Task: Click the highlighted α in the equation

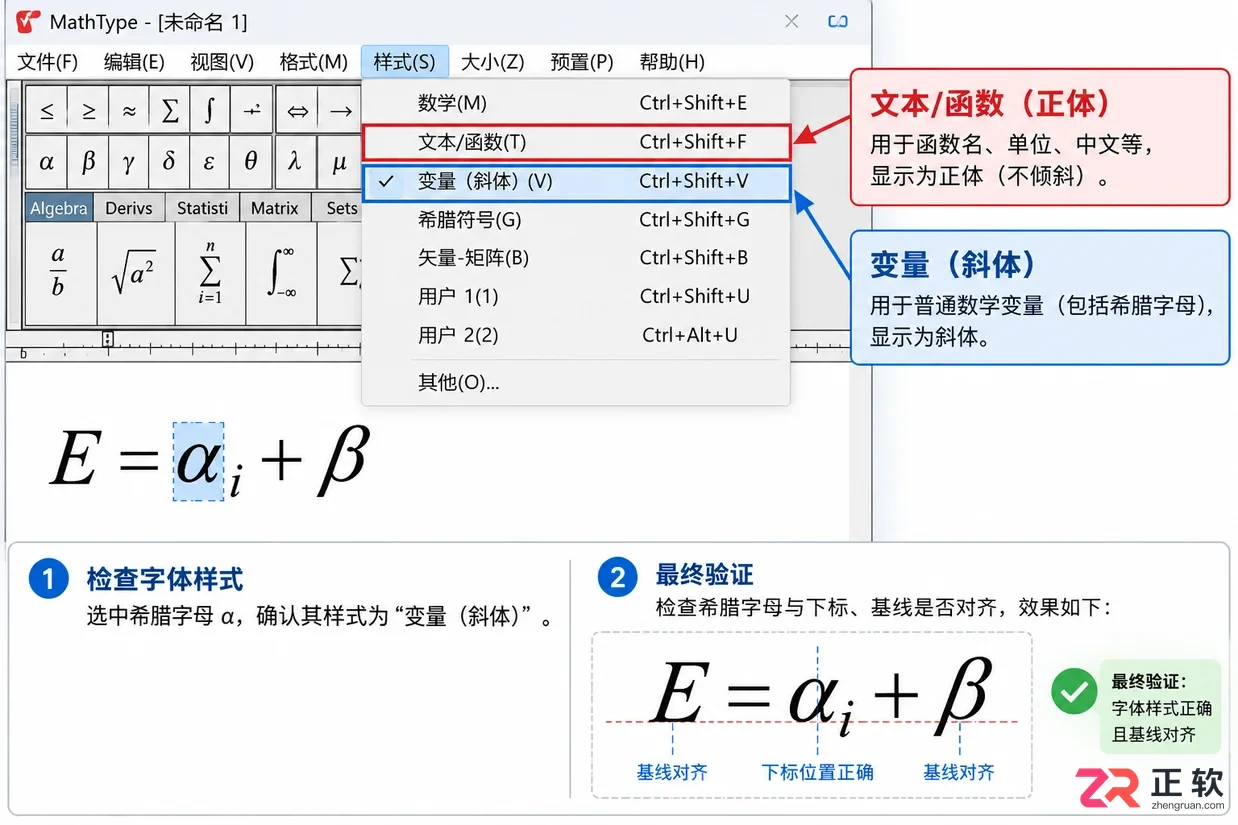Action: click(x=198, y=461)
